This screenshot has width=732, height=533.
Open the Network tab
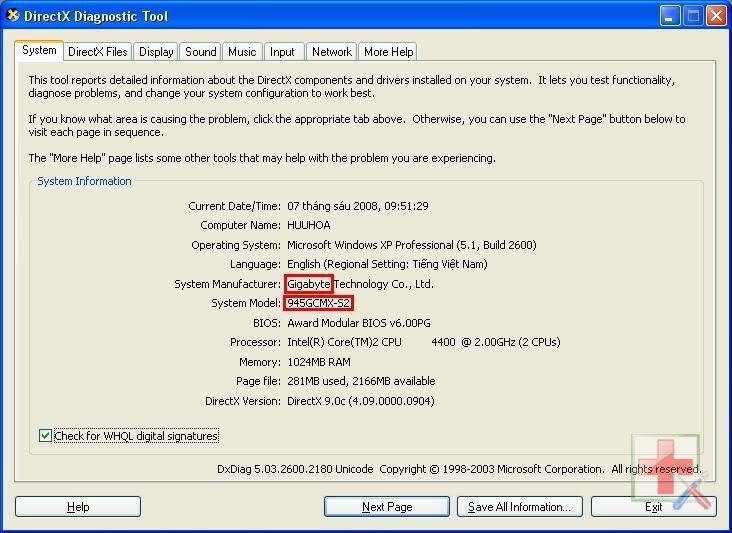point(331,52)
